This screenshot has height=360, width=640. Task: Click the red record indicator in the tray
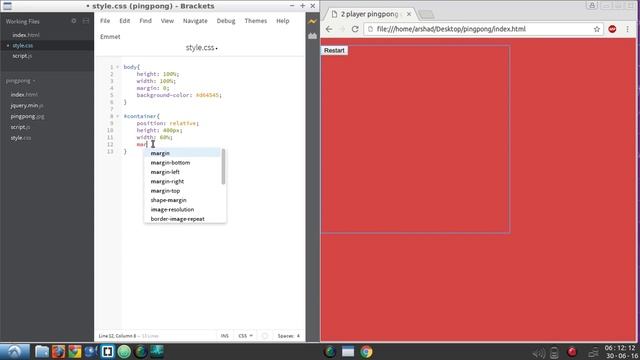pyautogui.click(x=572, y=351)
